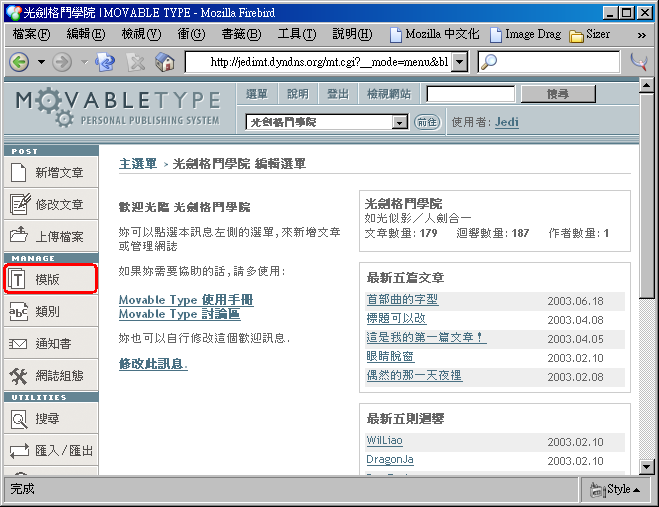Click the Movable Type logo
Screen dimensions: 659x507
tap(118, 107)
